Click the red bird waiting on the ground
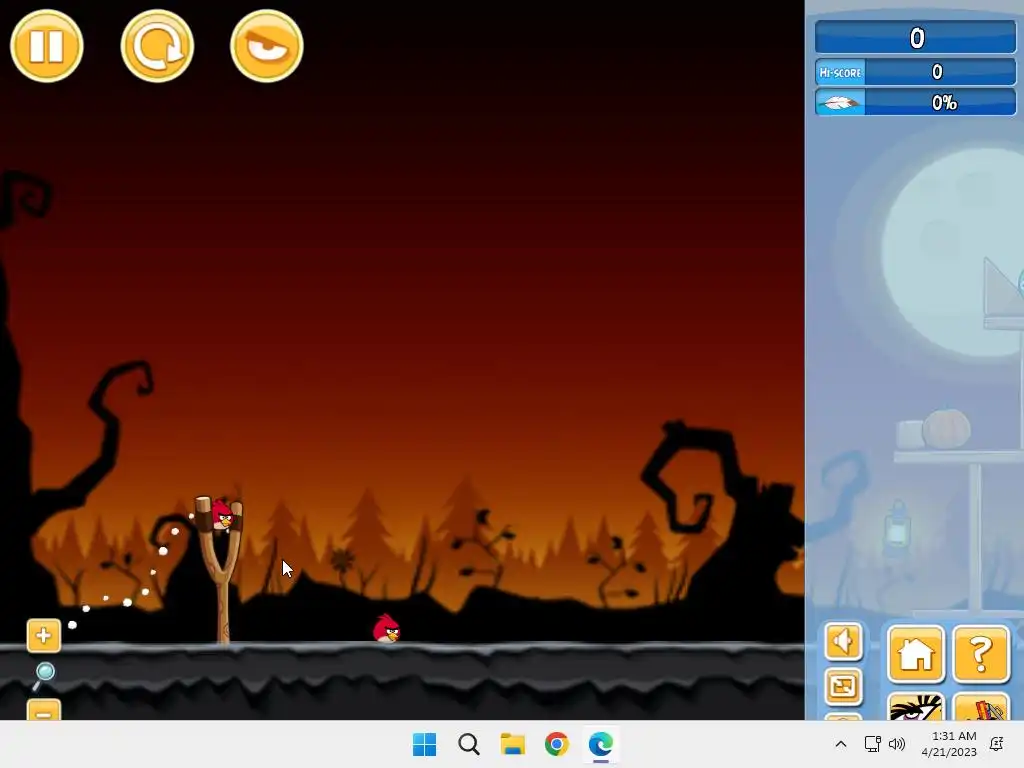1024x768 pixels. click(x=386, y=628)
